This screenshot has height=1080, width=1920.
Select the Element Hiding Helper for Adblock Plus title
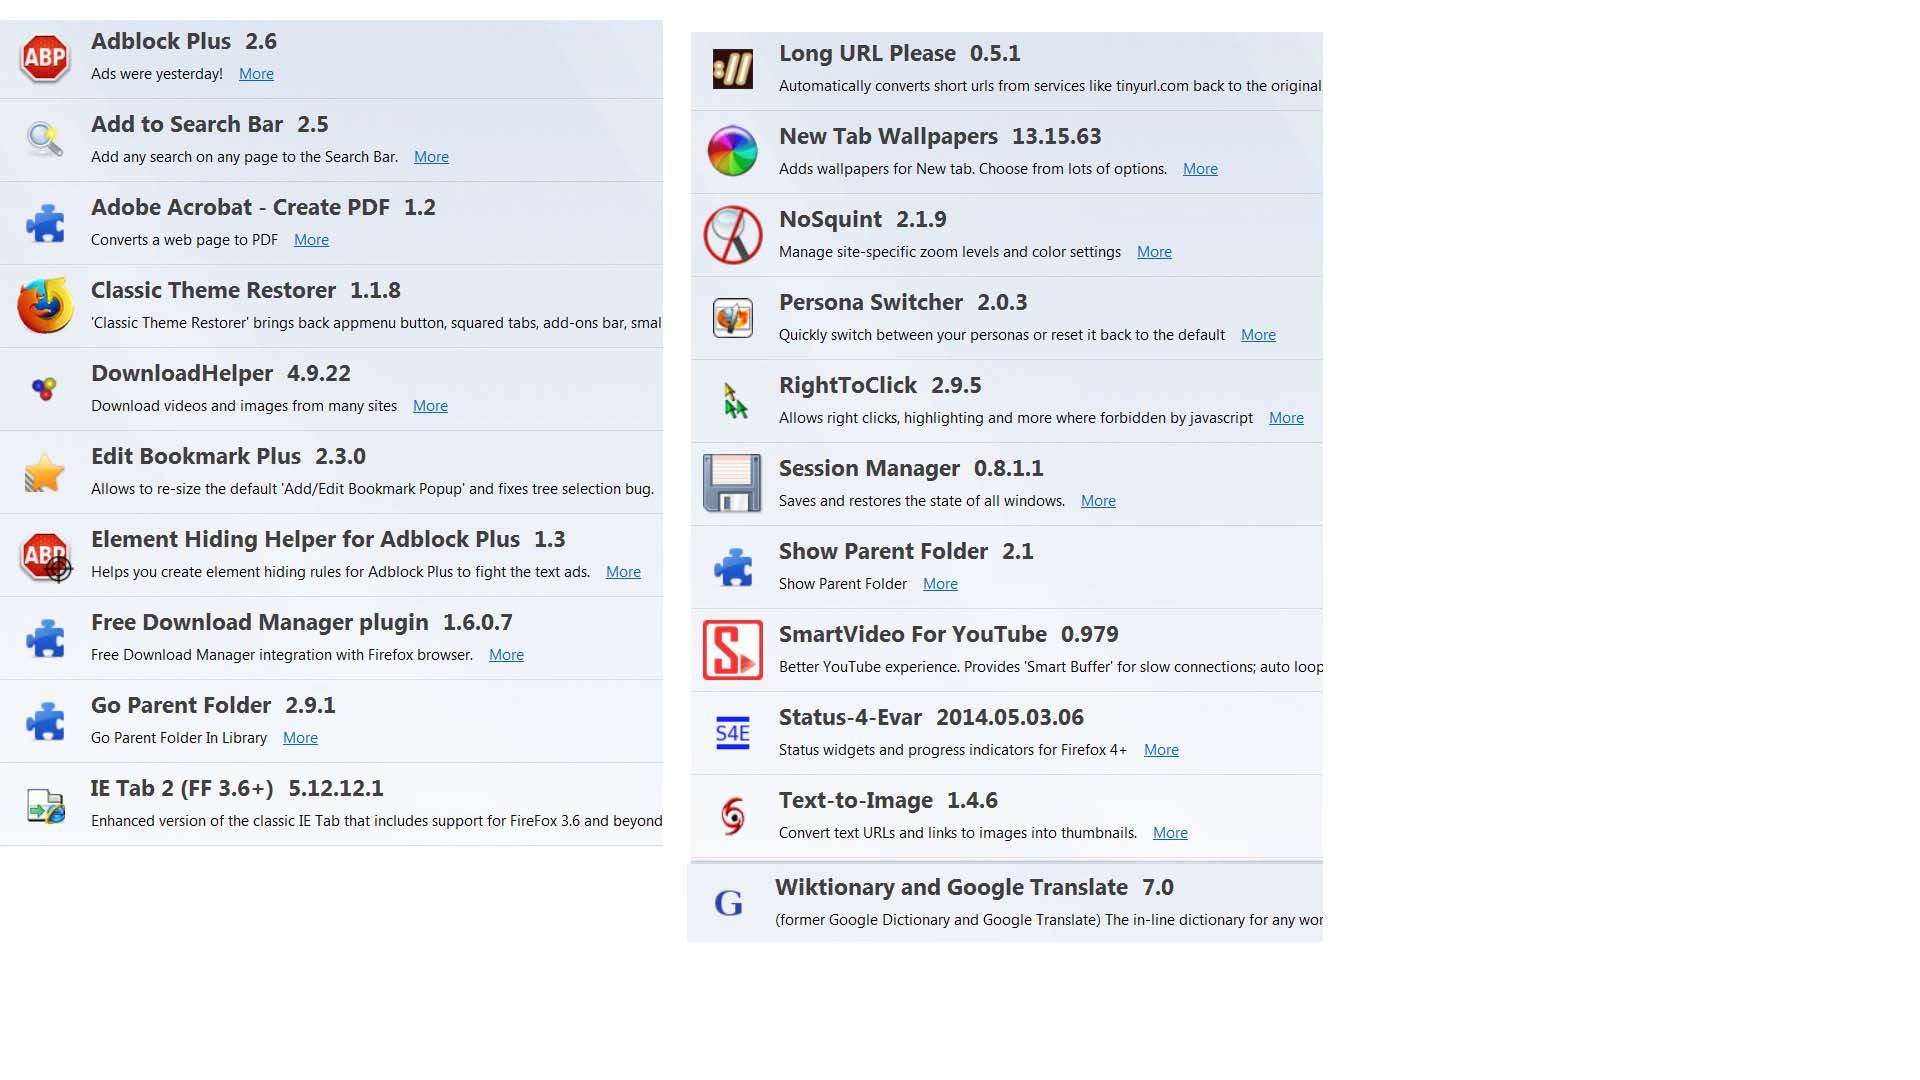[x=328, y=540]
